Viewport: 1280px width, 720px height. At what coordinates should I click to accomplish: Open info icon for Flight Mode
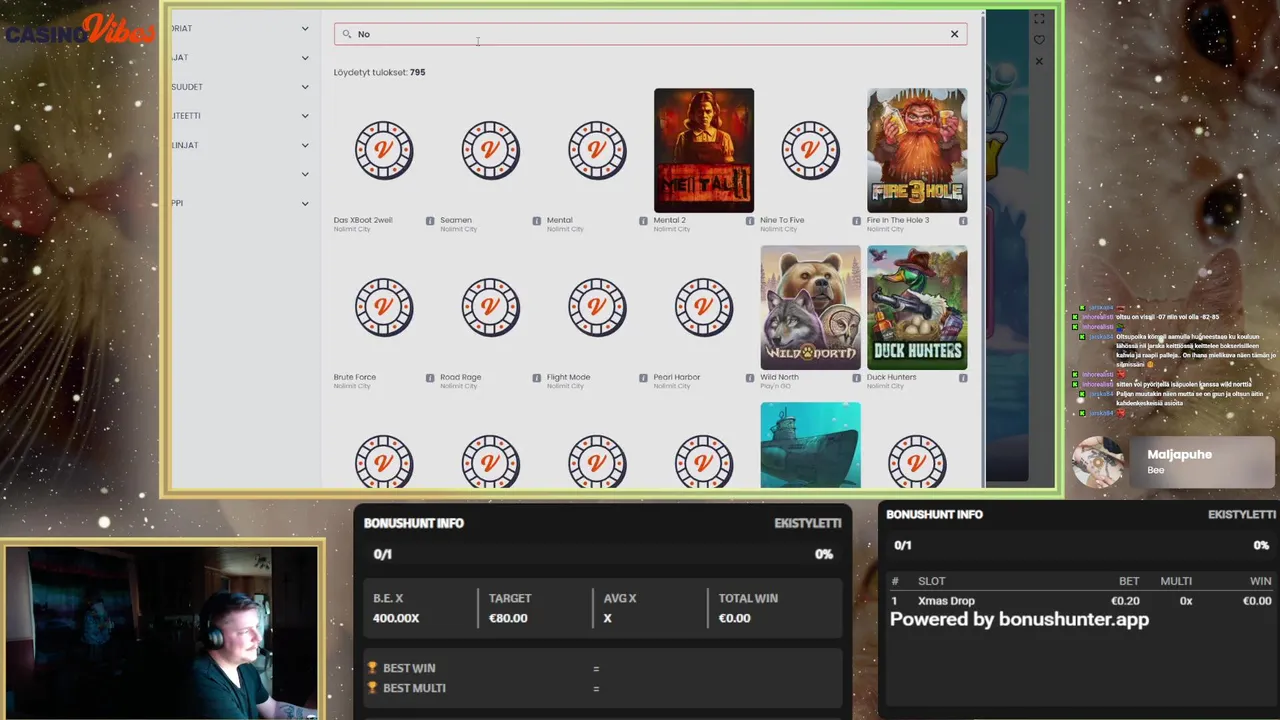643,378
